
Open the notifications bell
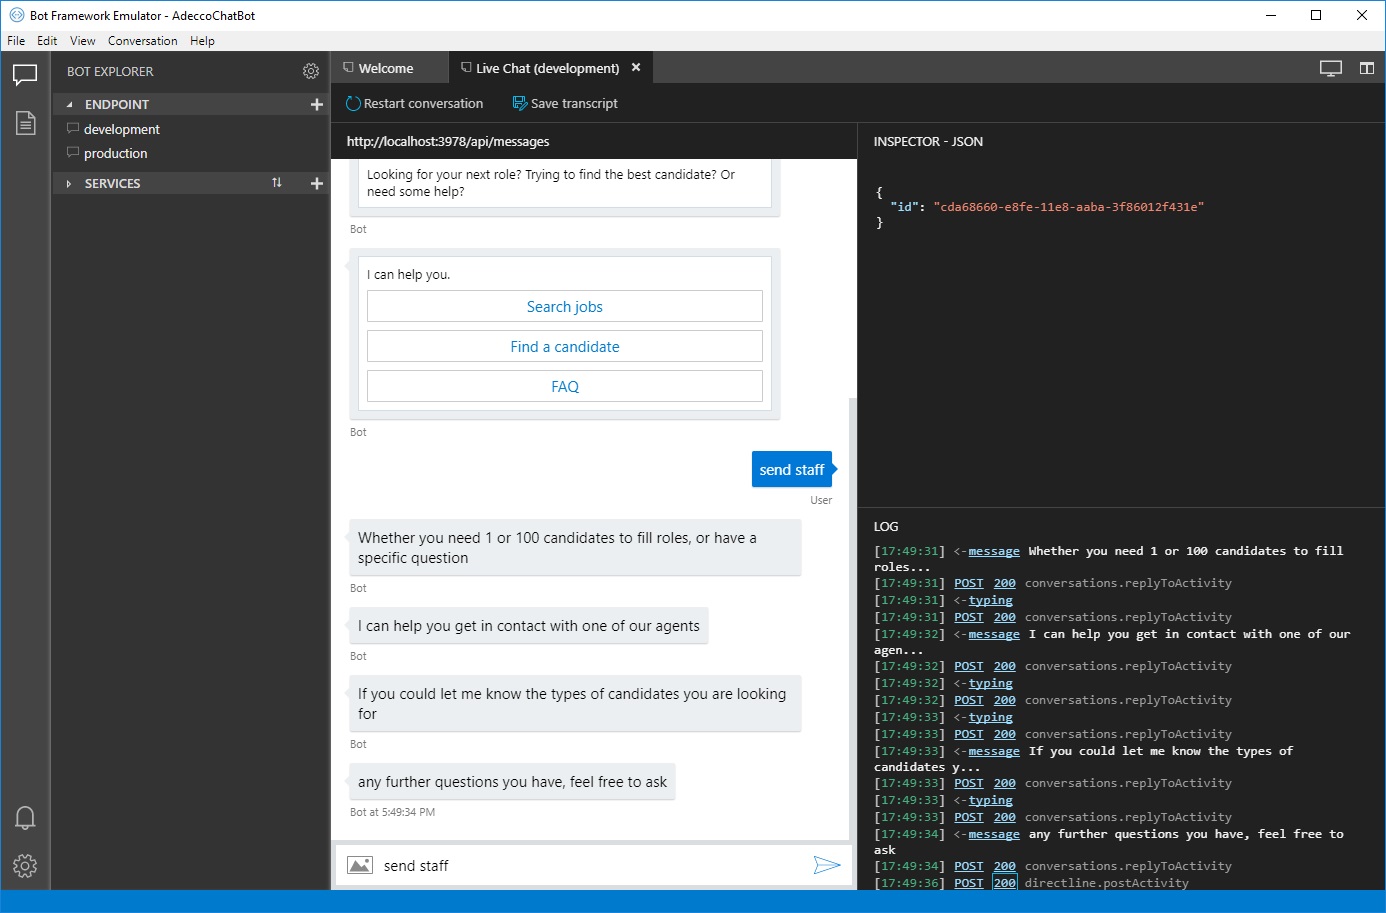[25, 817]
